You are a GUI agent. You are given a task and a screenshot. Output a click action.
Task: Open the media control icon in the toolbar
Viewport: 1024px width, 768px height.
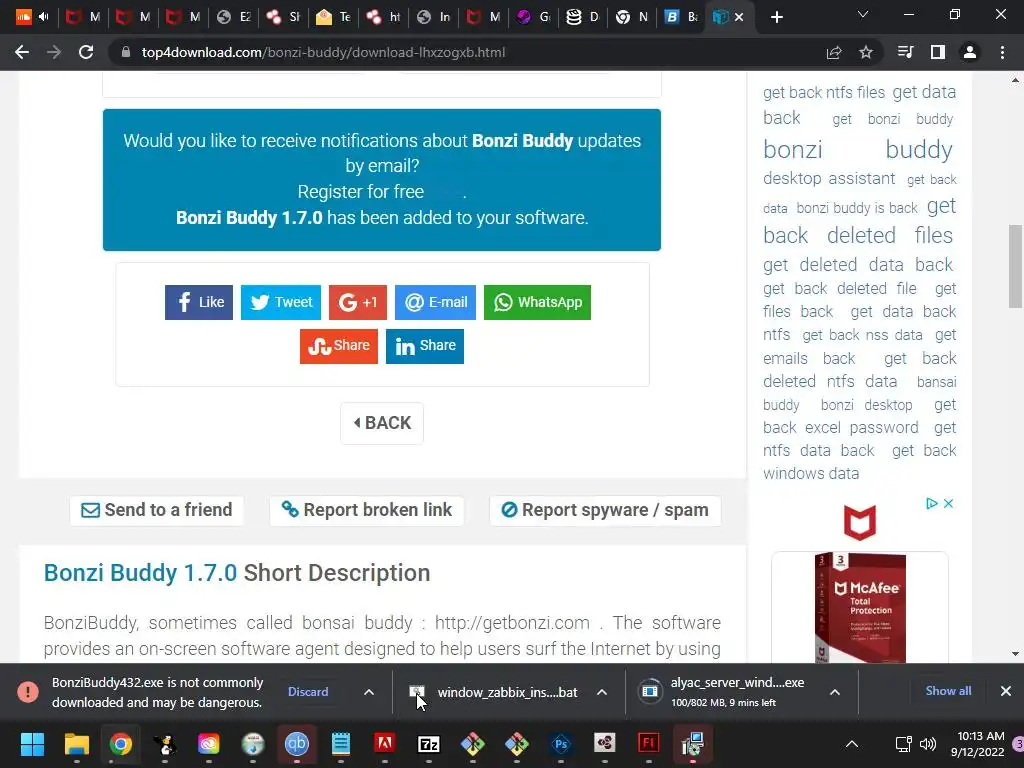click(x=906, y=52)
